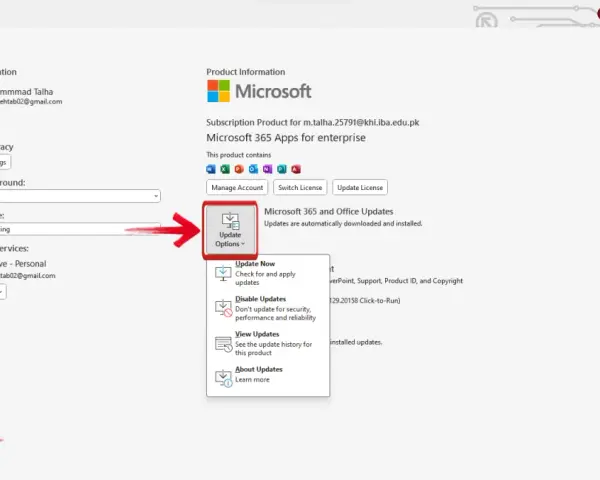
Task: Click the text ending 'Product ID, and Copyright'
Action: 396,281
